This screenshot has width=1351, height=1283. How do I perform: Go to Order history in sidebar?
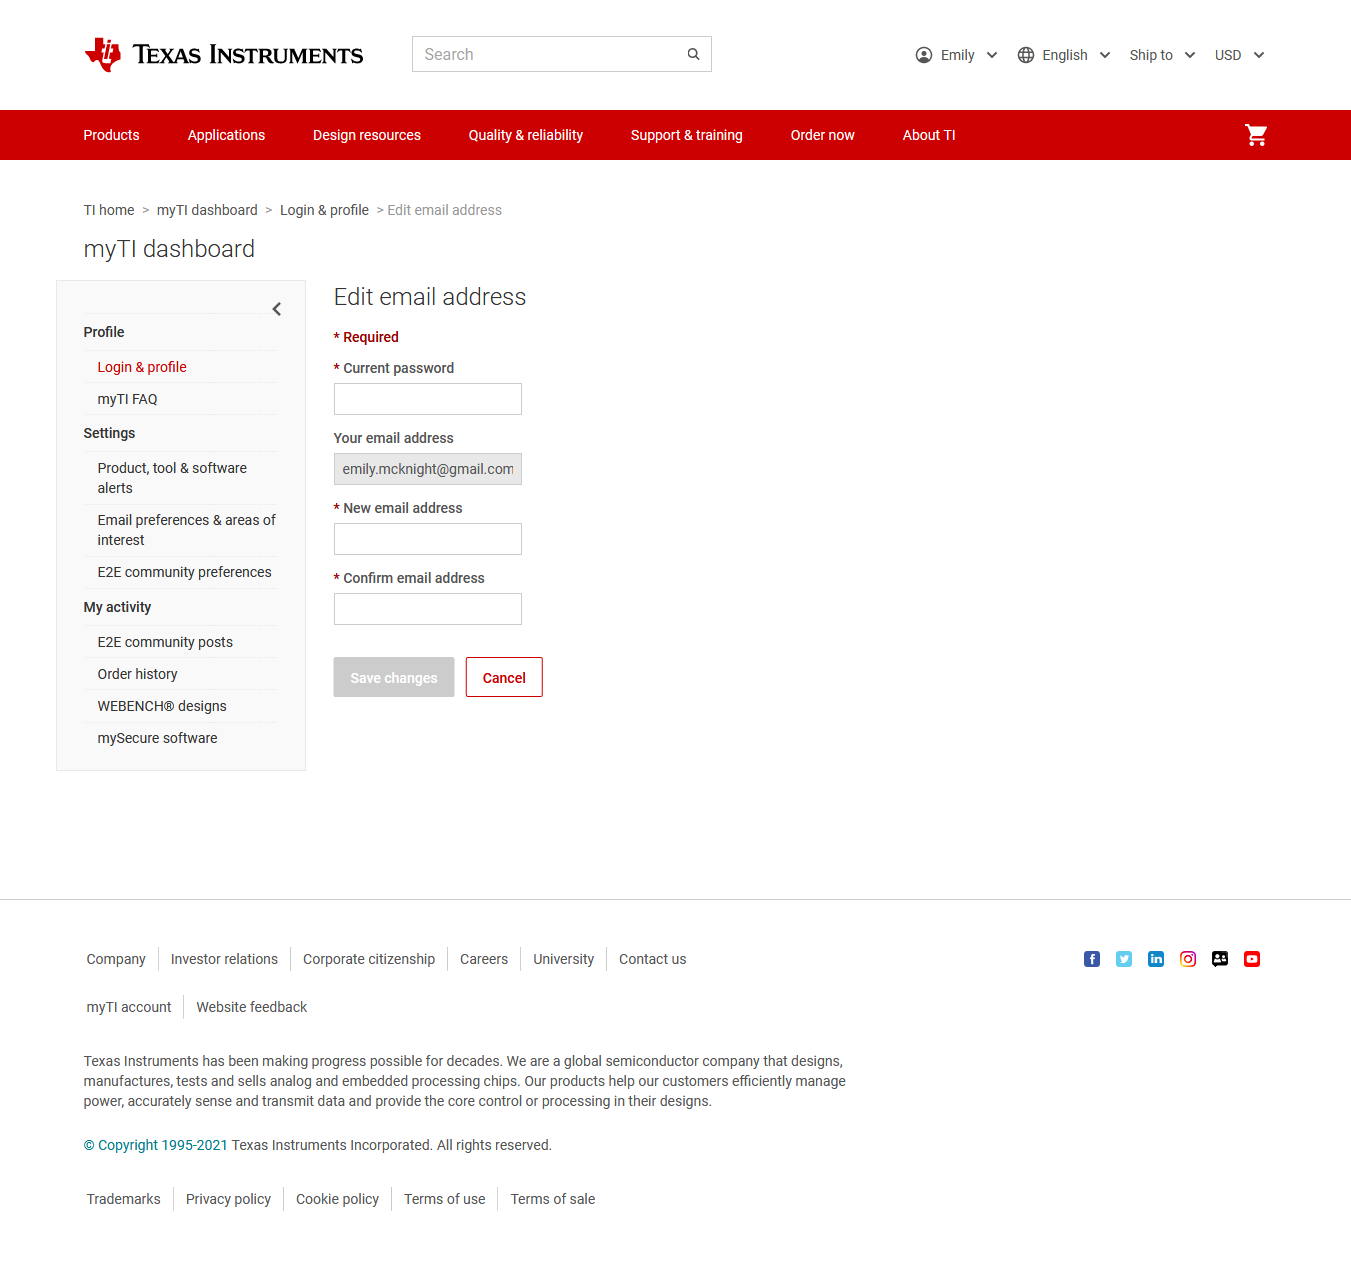coord(137,674)
